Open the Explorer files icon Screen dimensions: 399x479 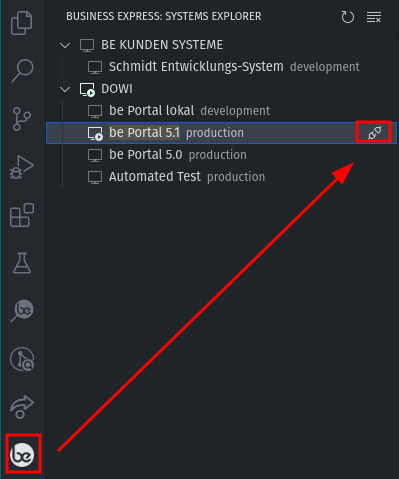click(22, 23)
